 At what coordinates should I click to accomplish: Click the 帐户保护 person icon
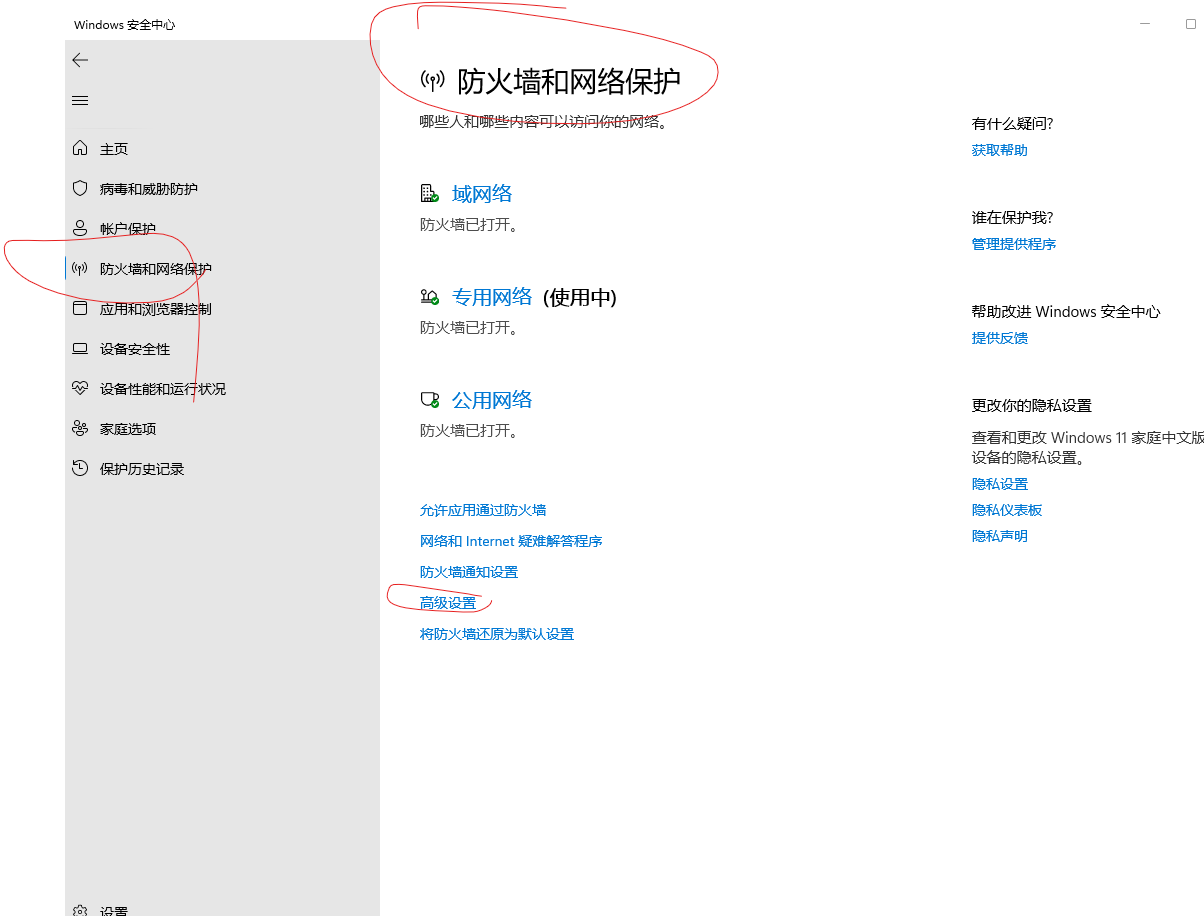[80, 228]
